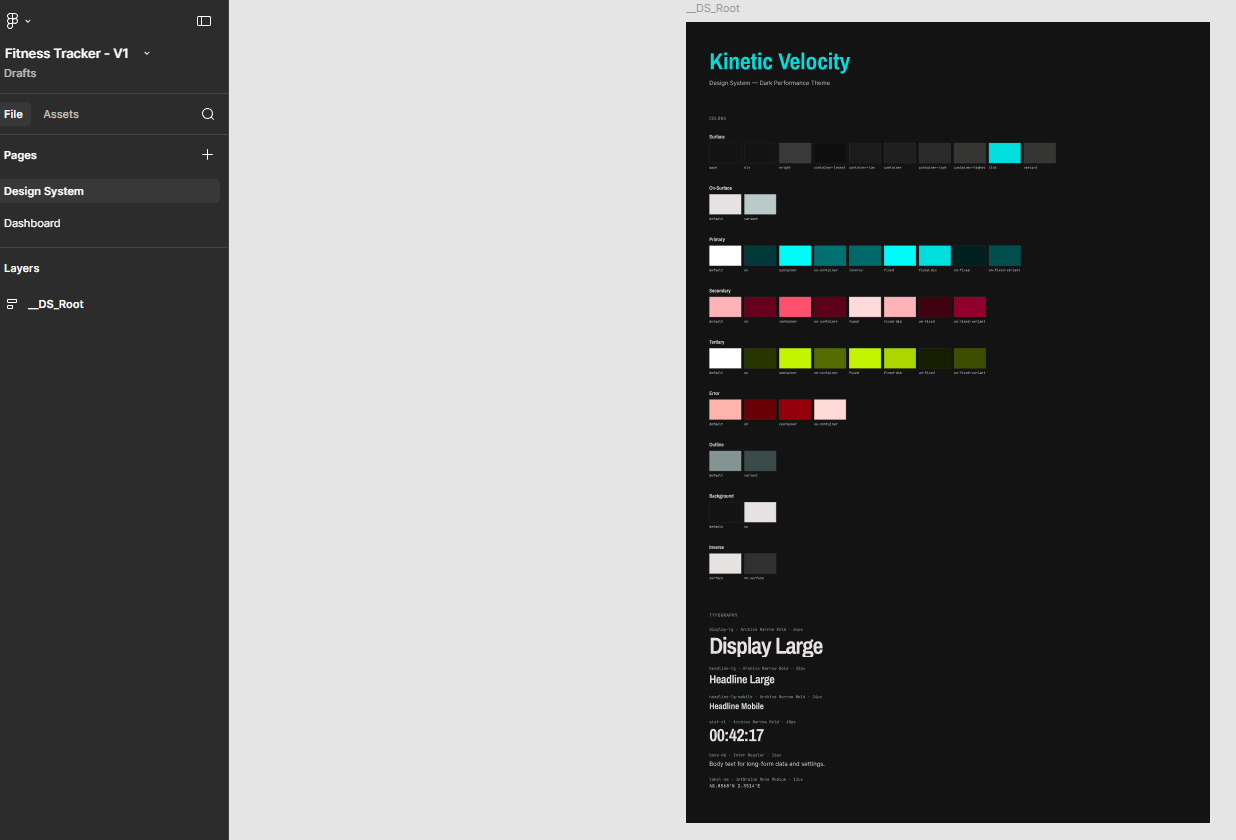Select the Tertiary fixed-dim swatch

[x=900, y=358]
